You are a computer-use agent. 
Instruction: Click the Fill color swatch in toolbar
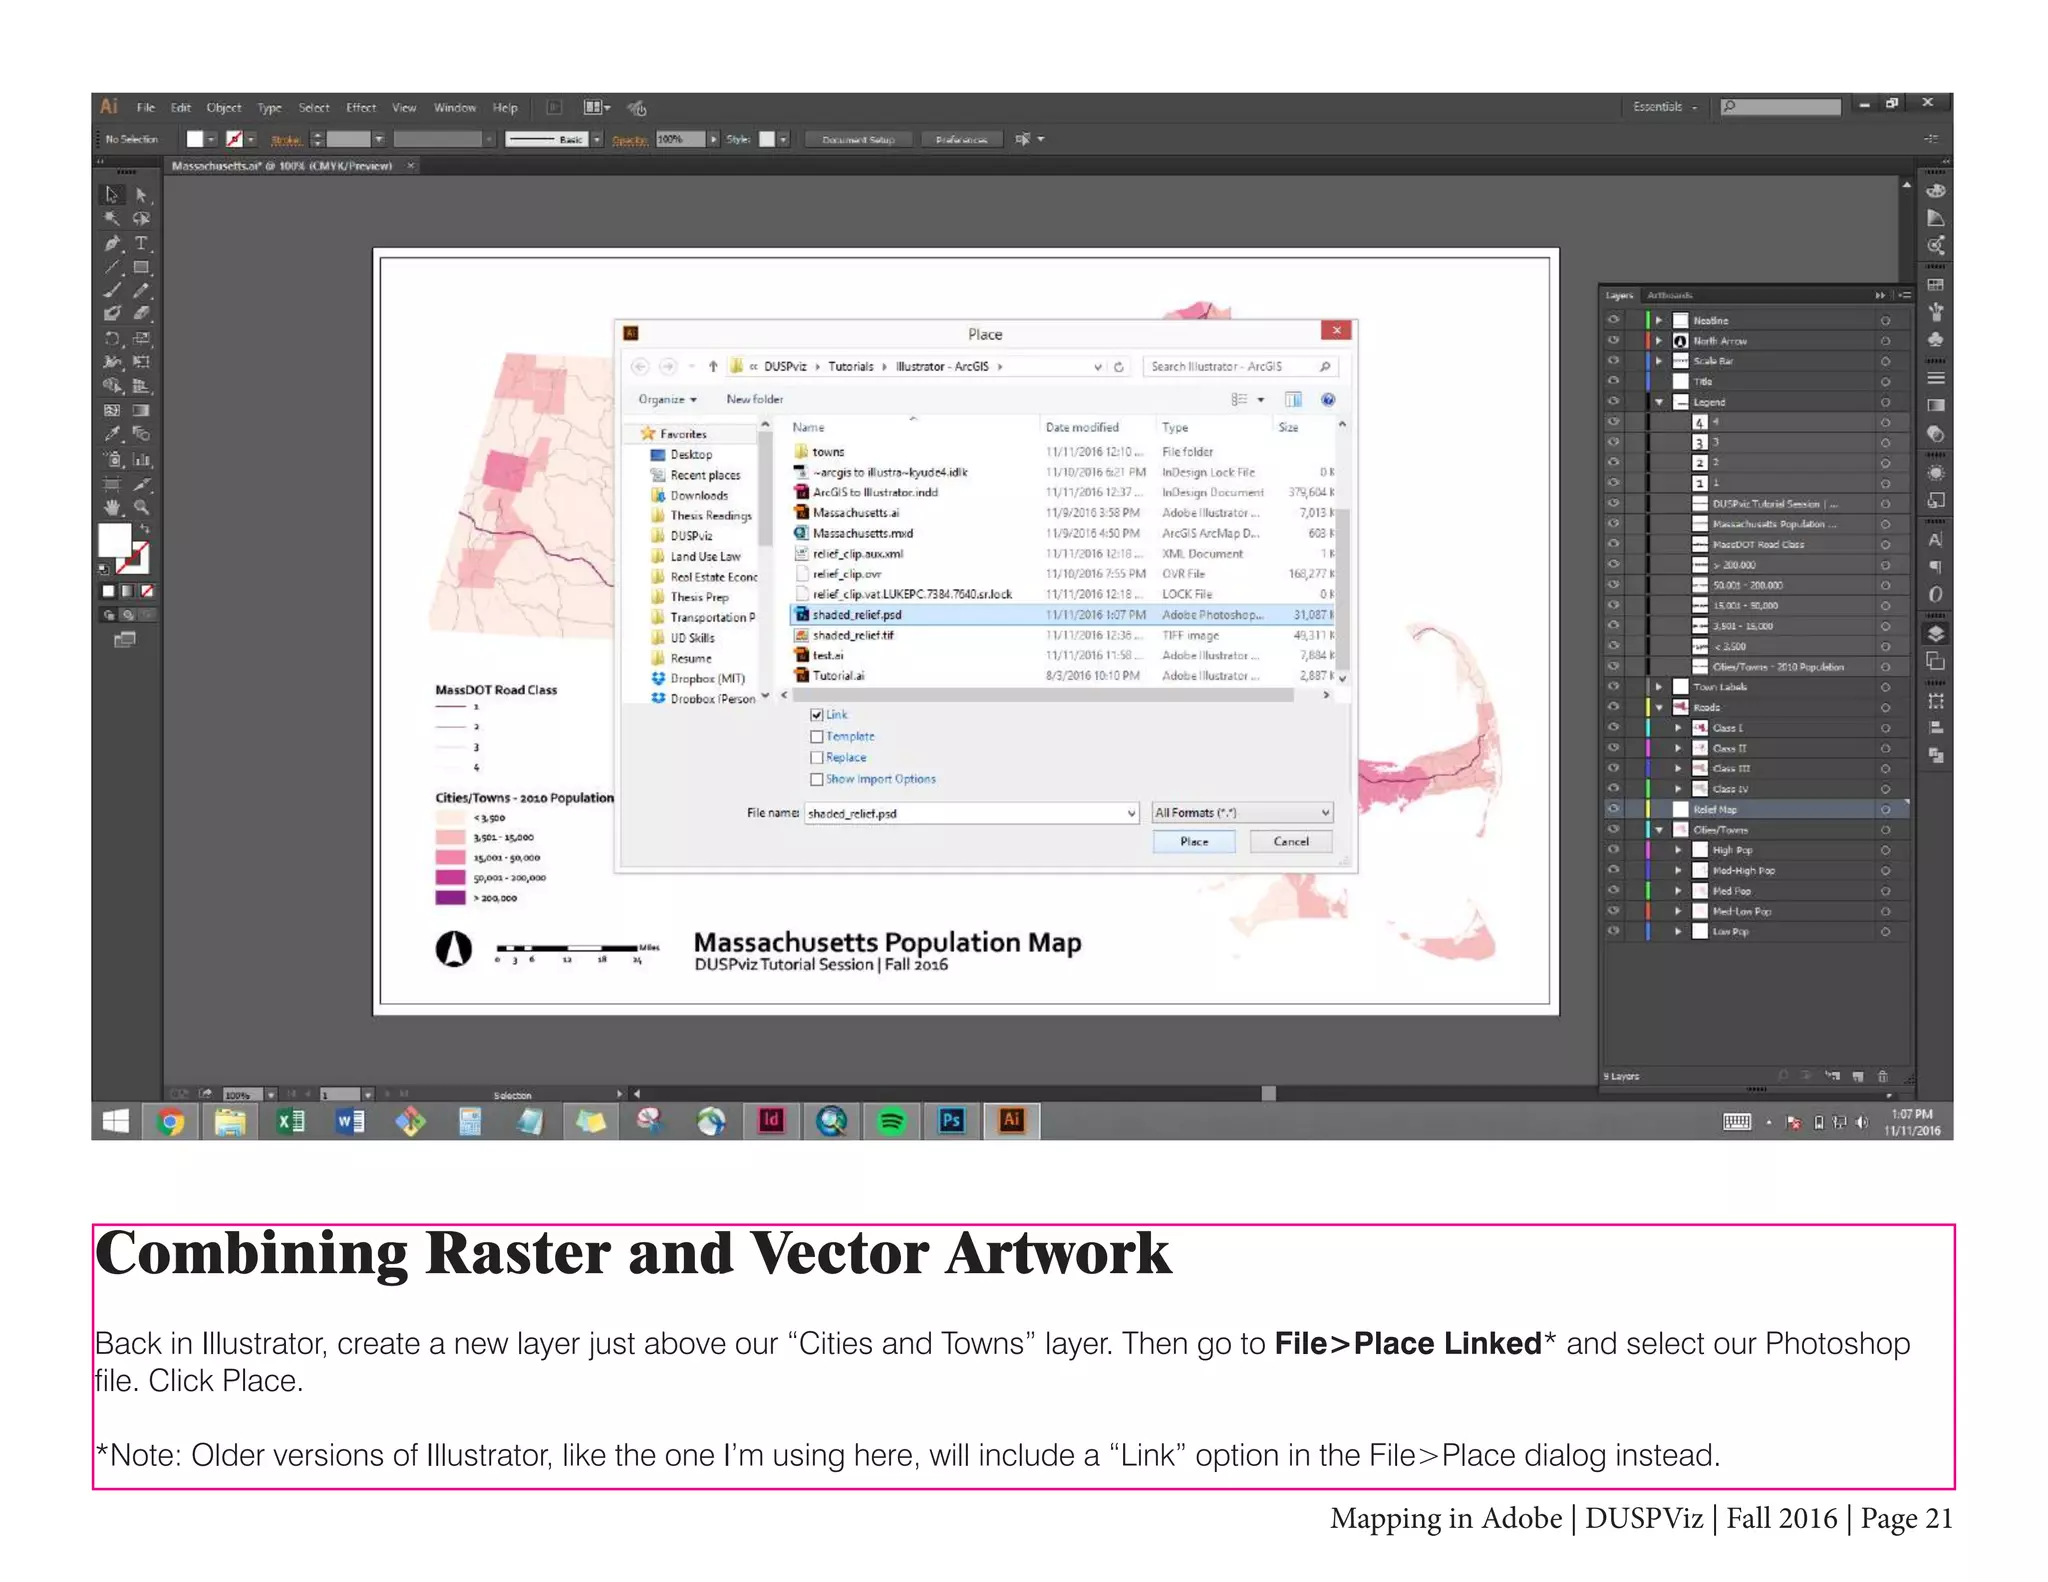[114, 540]
